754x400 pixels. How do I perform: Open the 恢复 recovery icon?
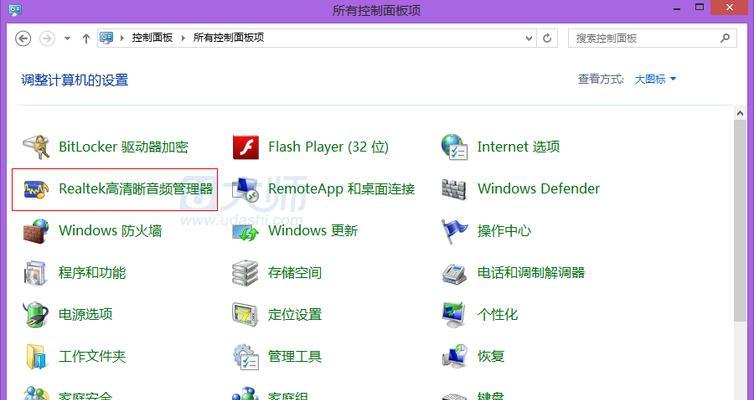click(x=454, y=356)
